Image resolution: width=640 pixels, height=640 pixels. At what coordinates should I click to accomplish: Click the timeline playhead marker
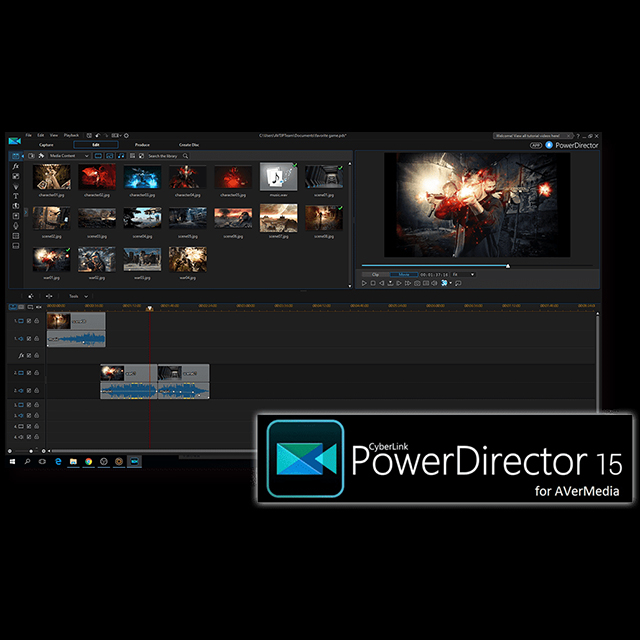150,308
